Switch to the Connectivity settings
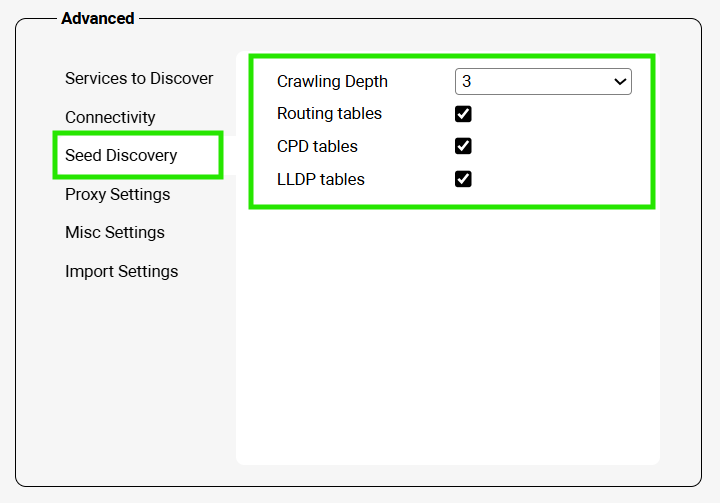 point(110,117)
